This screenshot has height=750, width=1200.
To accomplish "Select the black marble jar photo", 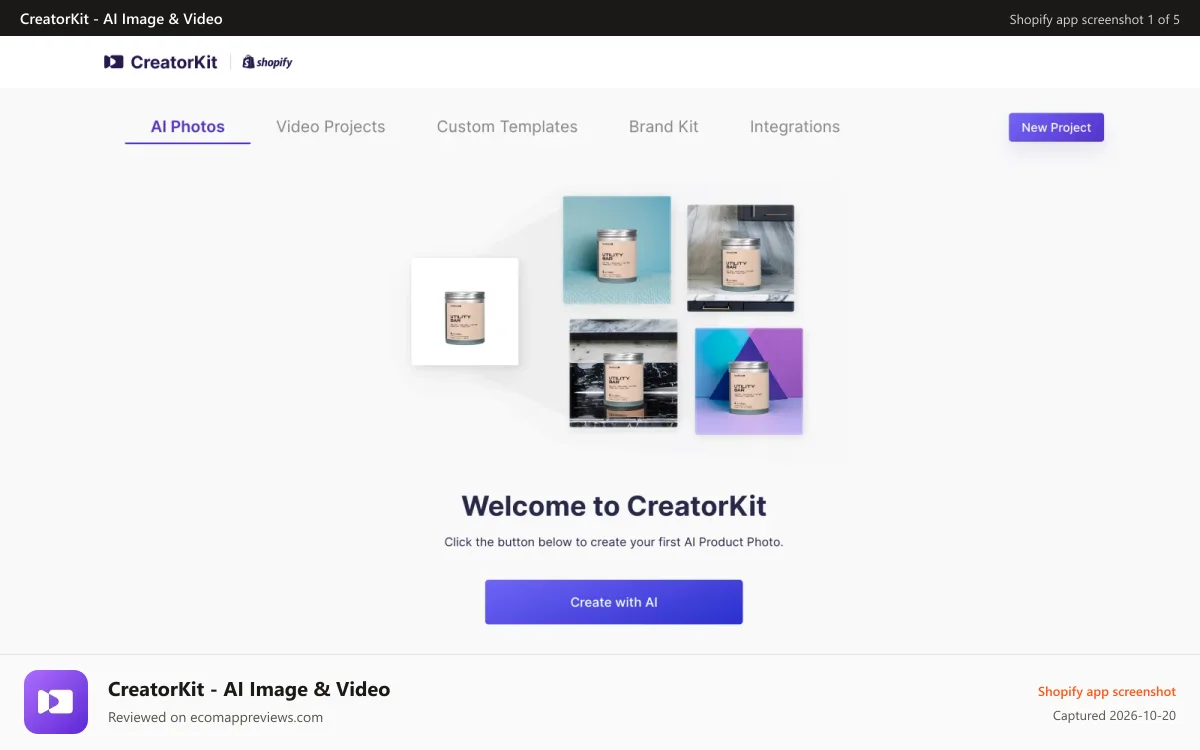I will [x=624, y=373].
